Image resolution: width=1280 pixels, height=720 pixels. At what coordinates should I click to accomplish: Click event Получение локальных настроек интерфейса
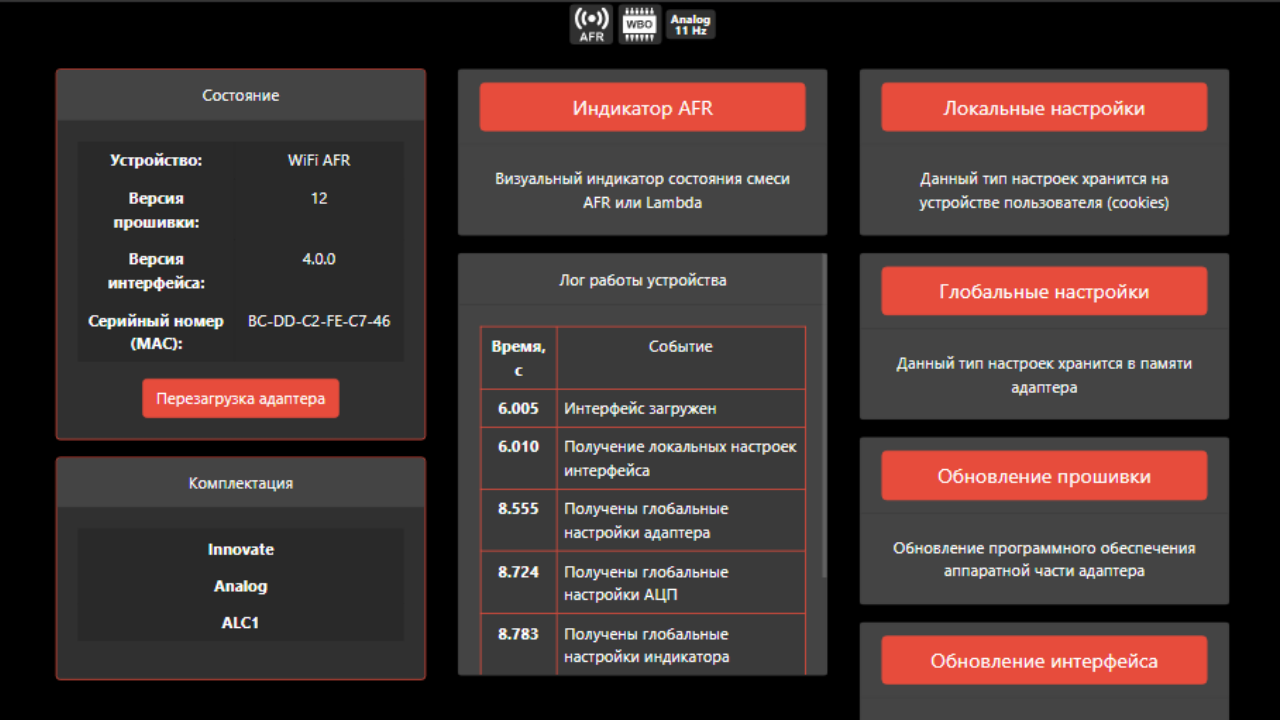pyautogui.click(x=681, y=458)
